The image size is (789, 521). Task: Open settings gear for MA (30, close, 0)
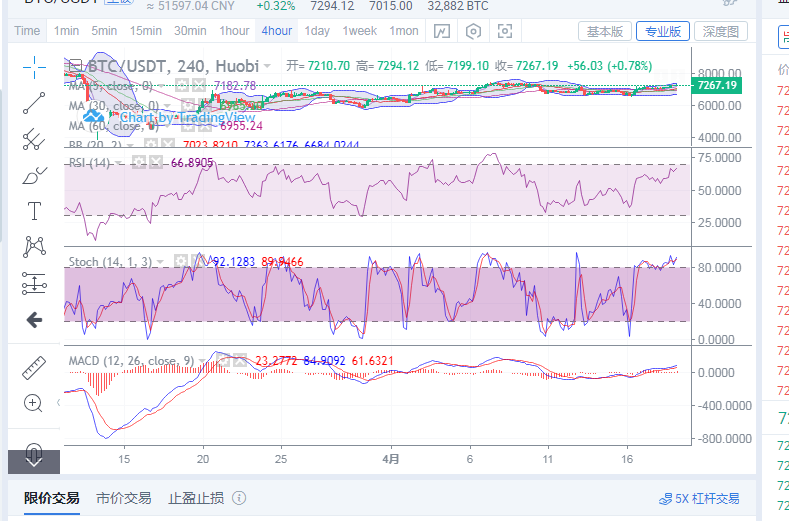187,106
